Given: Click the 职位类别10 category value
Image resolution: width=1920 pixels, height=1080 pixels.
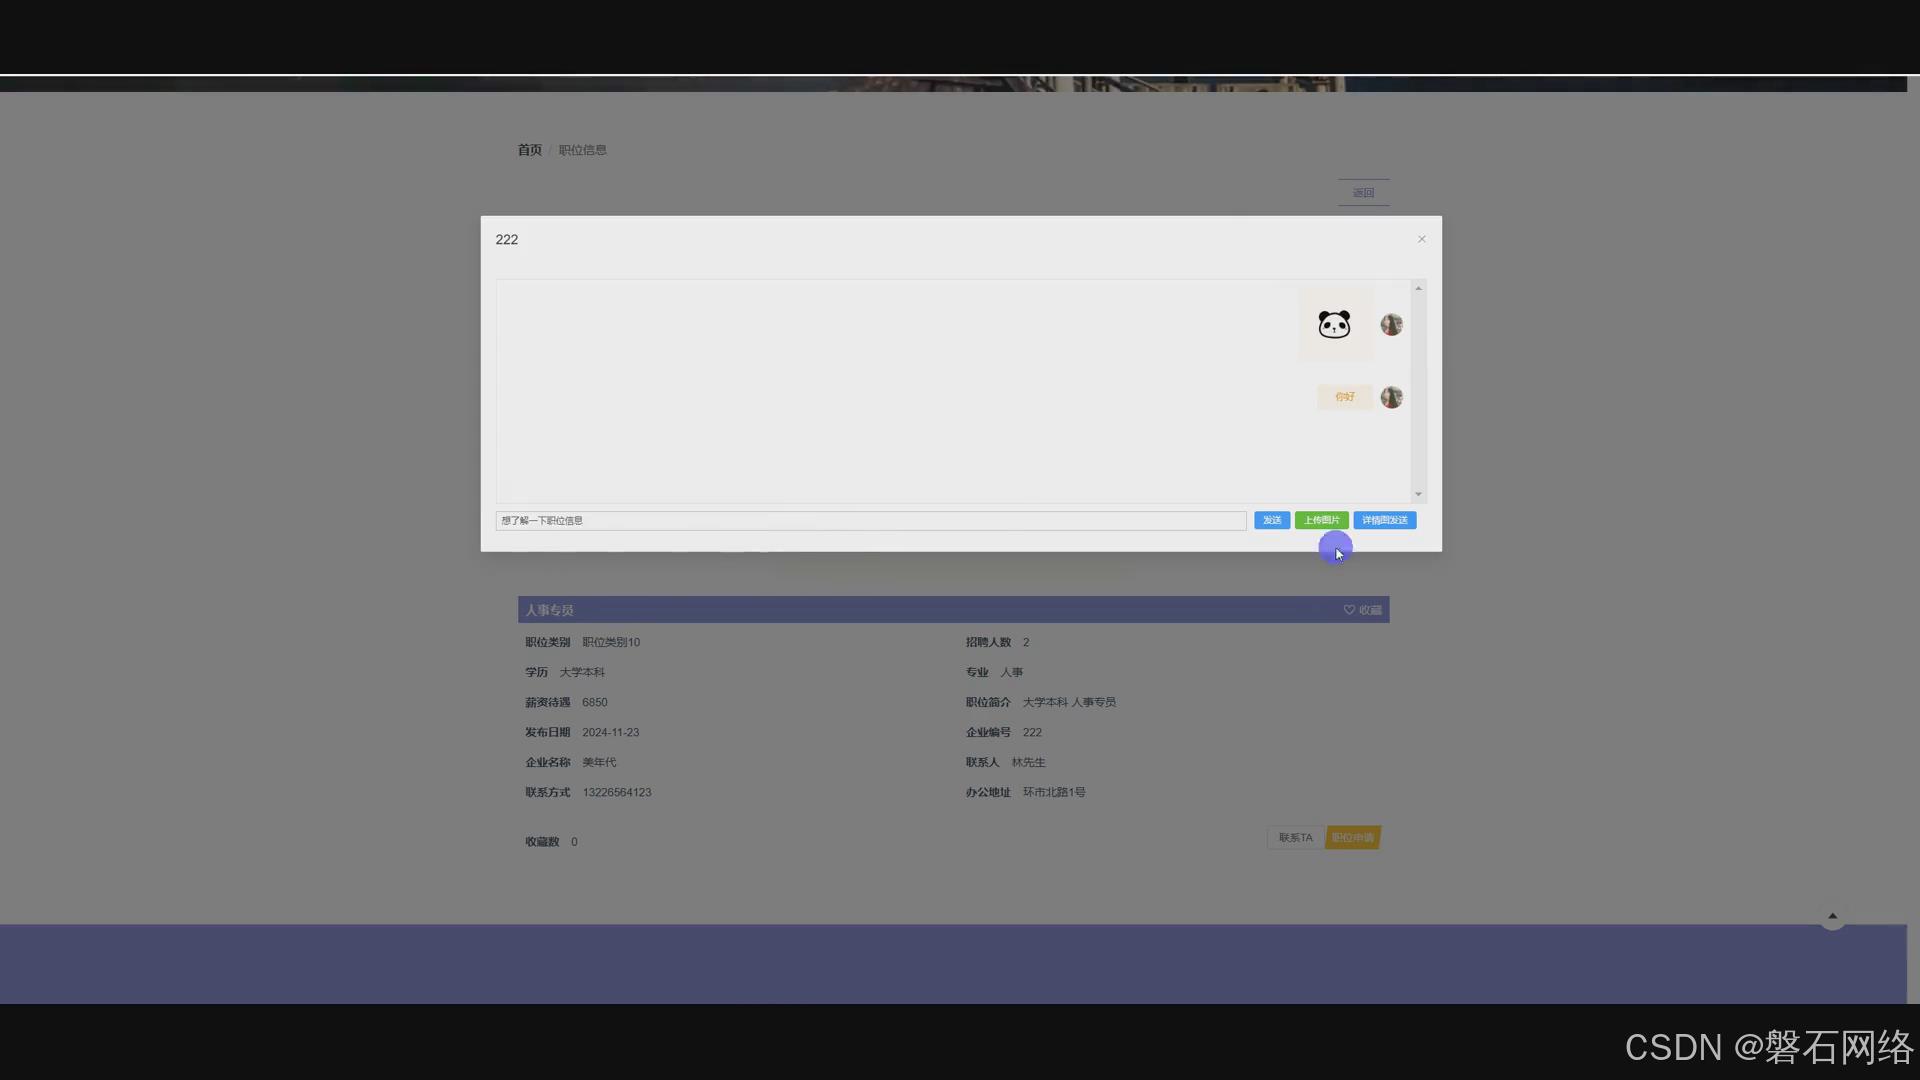Looking at the screenshot, I should tap(611, 642).
